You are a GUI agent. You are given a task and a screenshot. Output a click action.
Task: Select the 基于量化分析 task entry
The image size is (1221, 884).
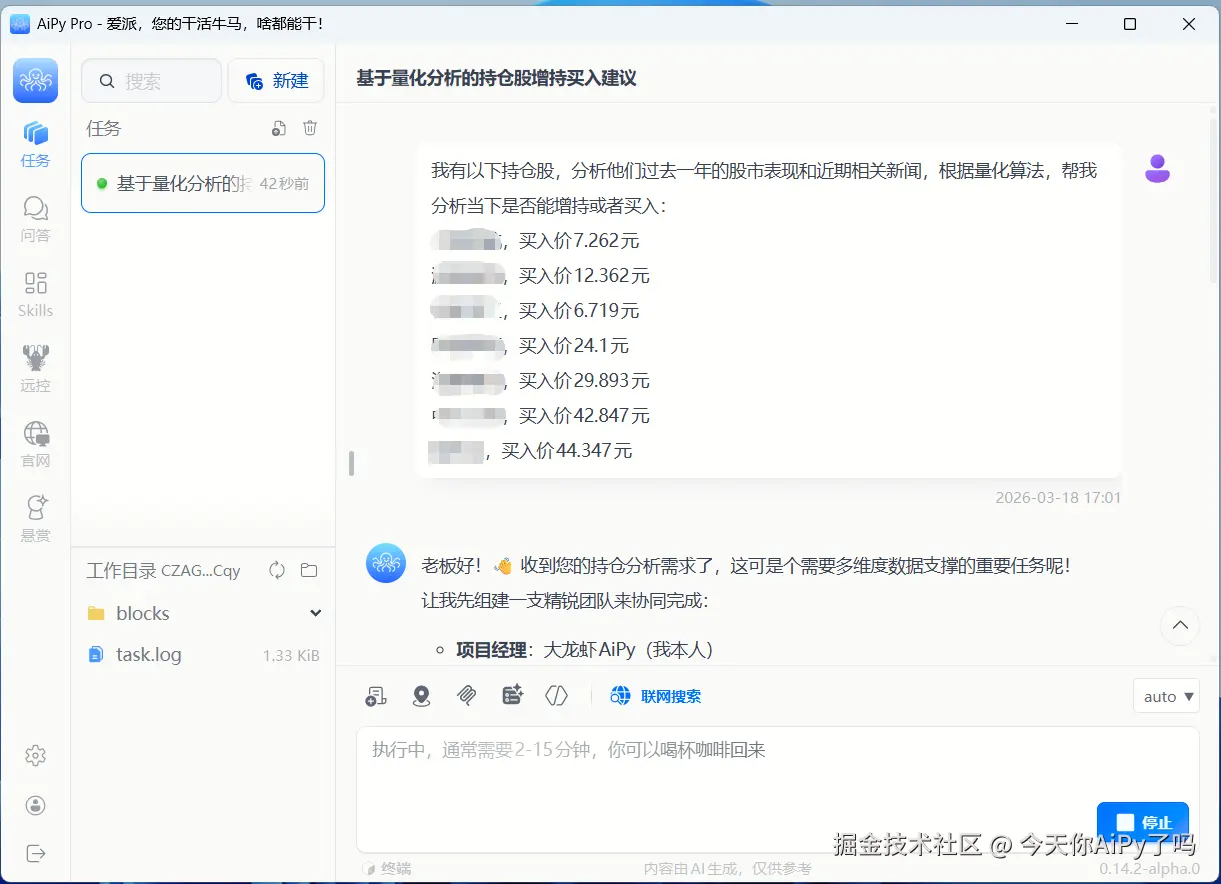click(203, 183)
